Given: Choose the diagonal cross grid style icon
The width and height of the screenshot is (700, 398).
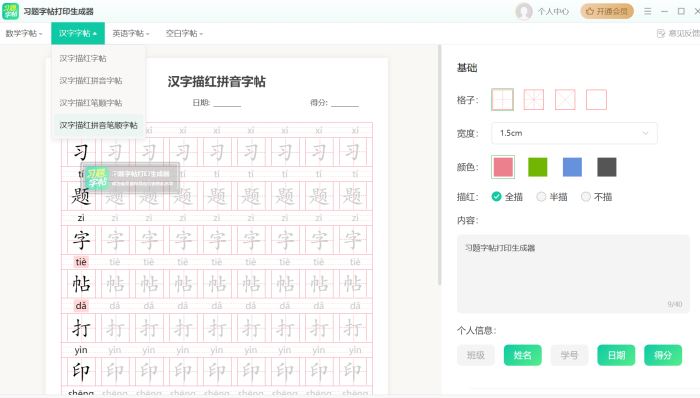Looking at the screenshot, I should click(565, 100).
